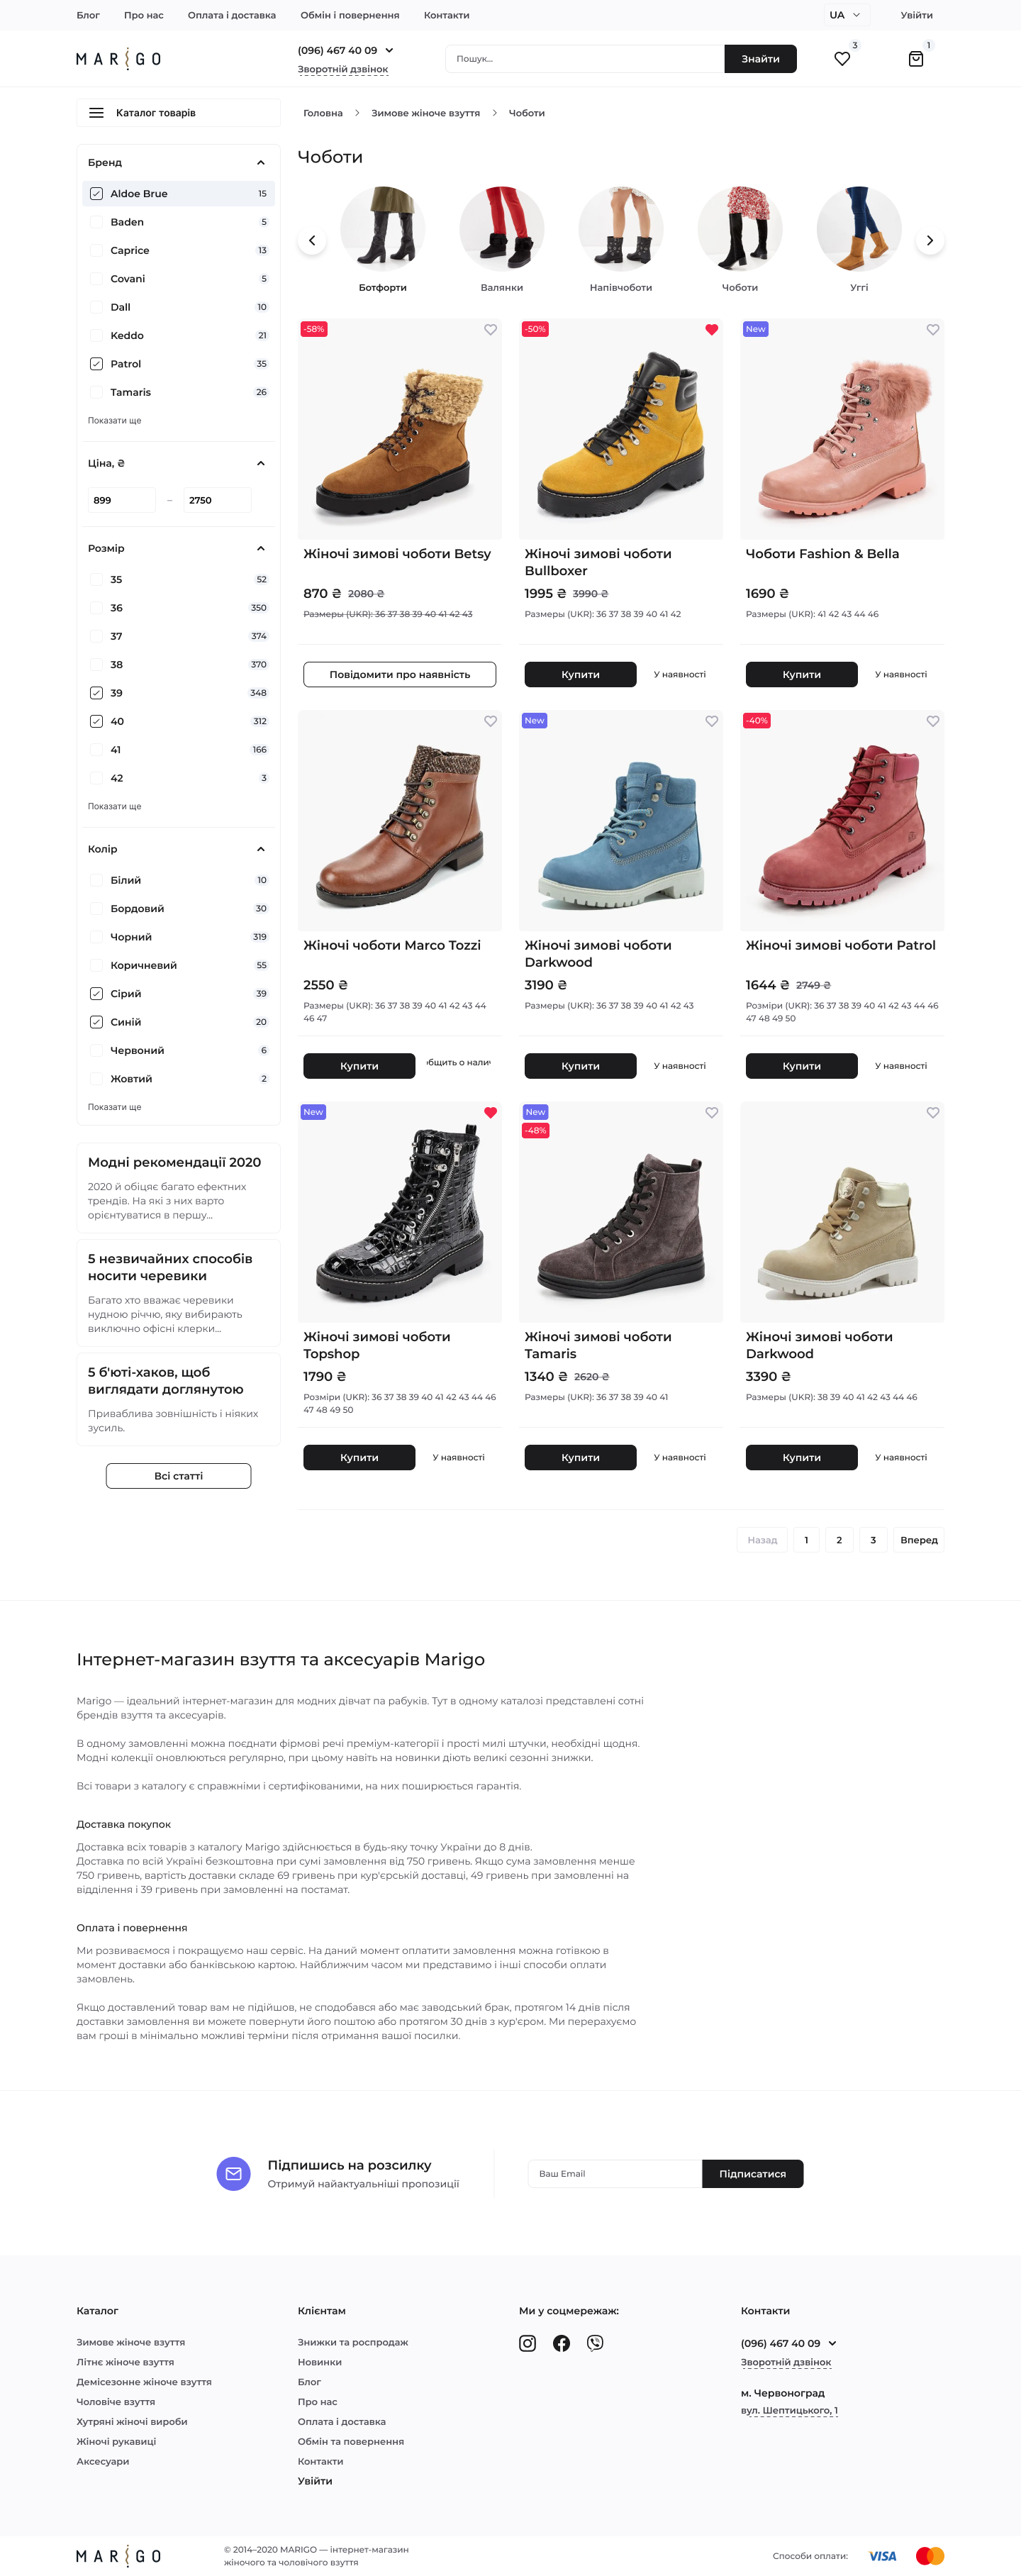Check the Tamaris brand filter
This screenshot has height=2576, width=1021.
[x=96, y=392]
